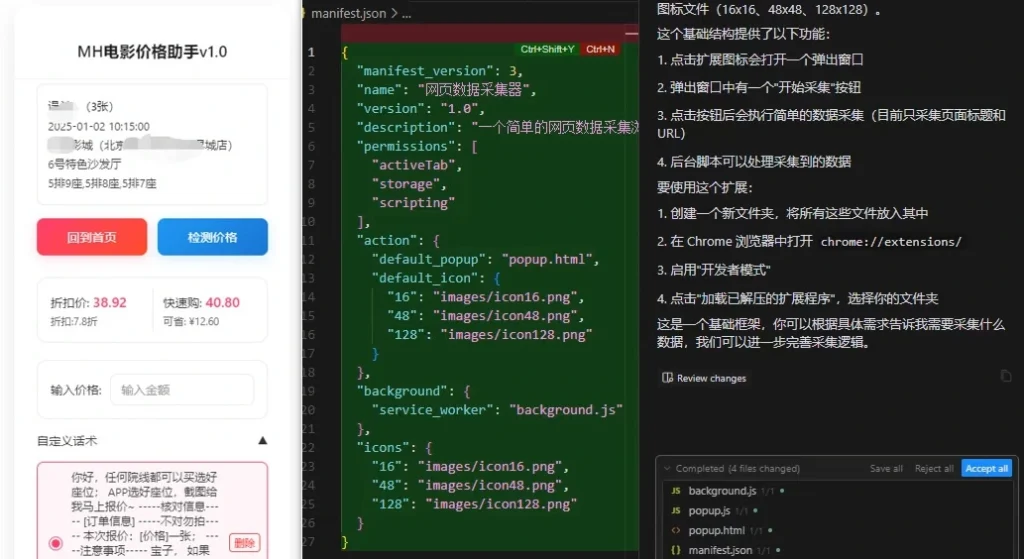
Task: Open popup.js in changed files list
Action: tap(709, 511)
